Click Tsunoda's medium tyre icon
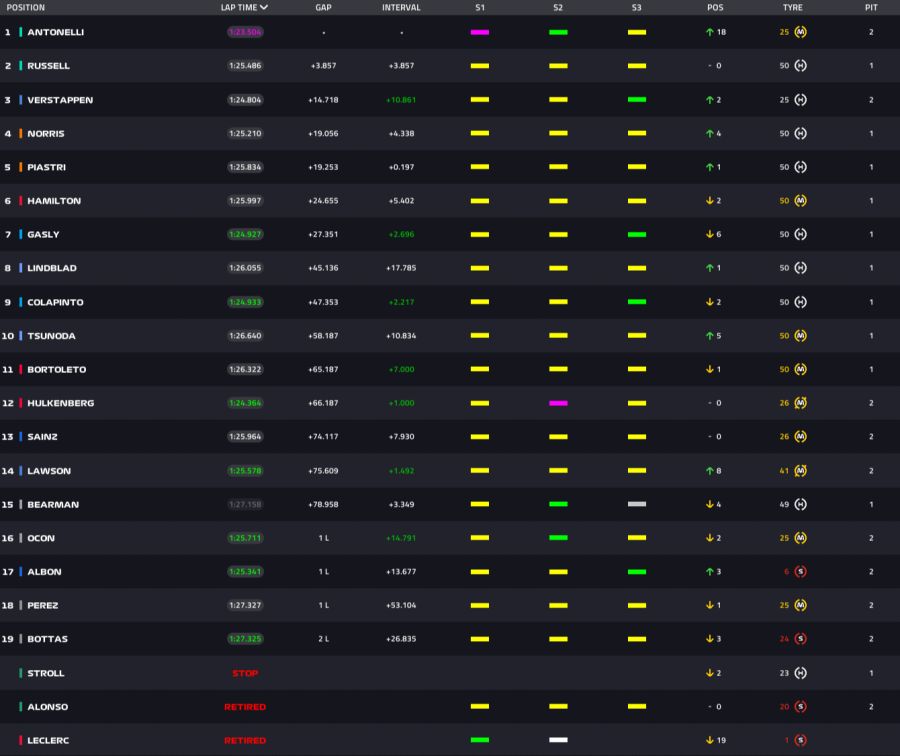This screenshot has width=900, height=756. pyautogui.click(x=801, y=335)
